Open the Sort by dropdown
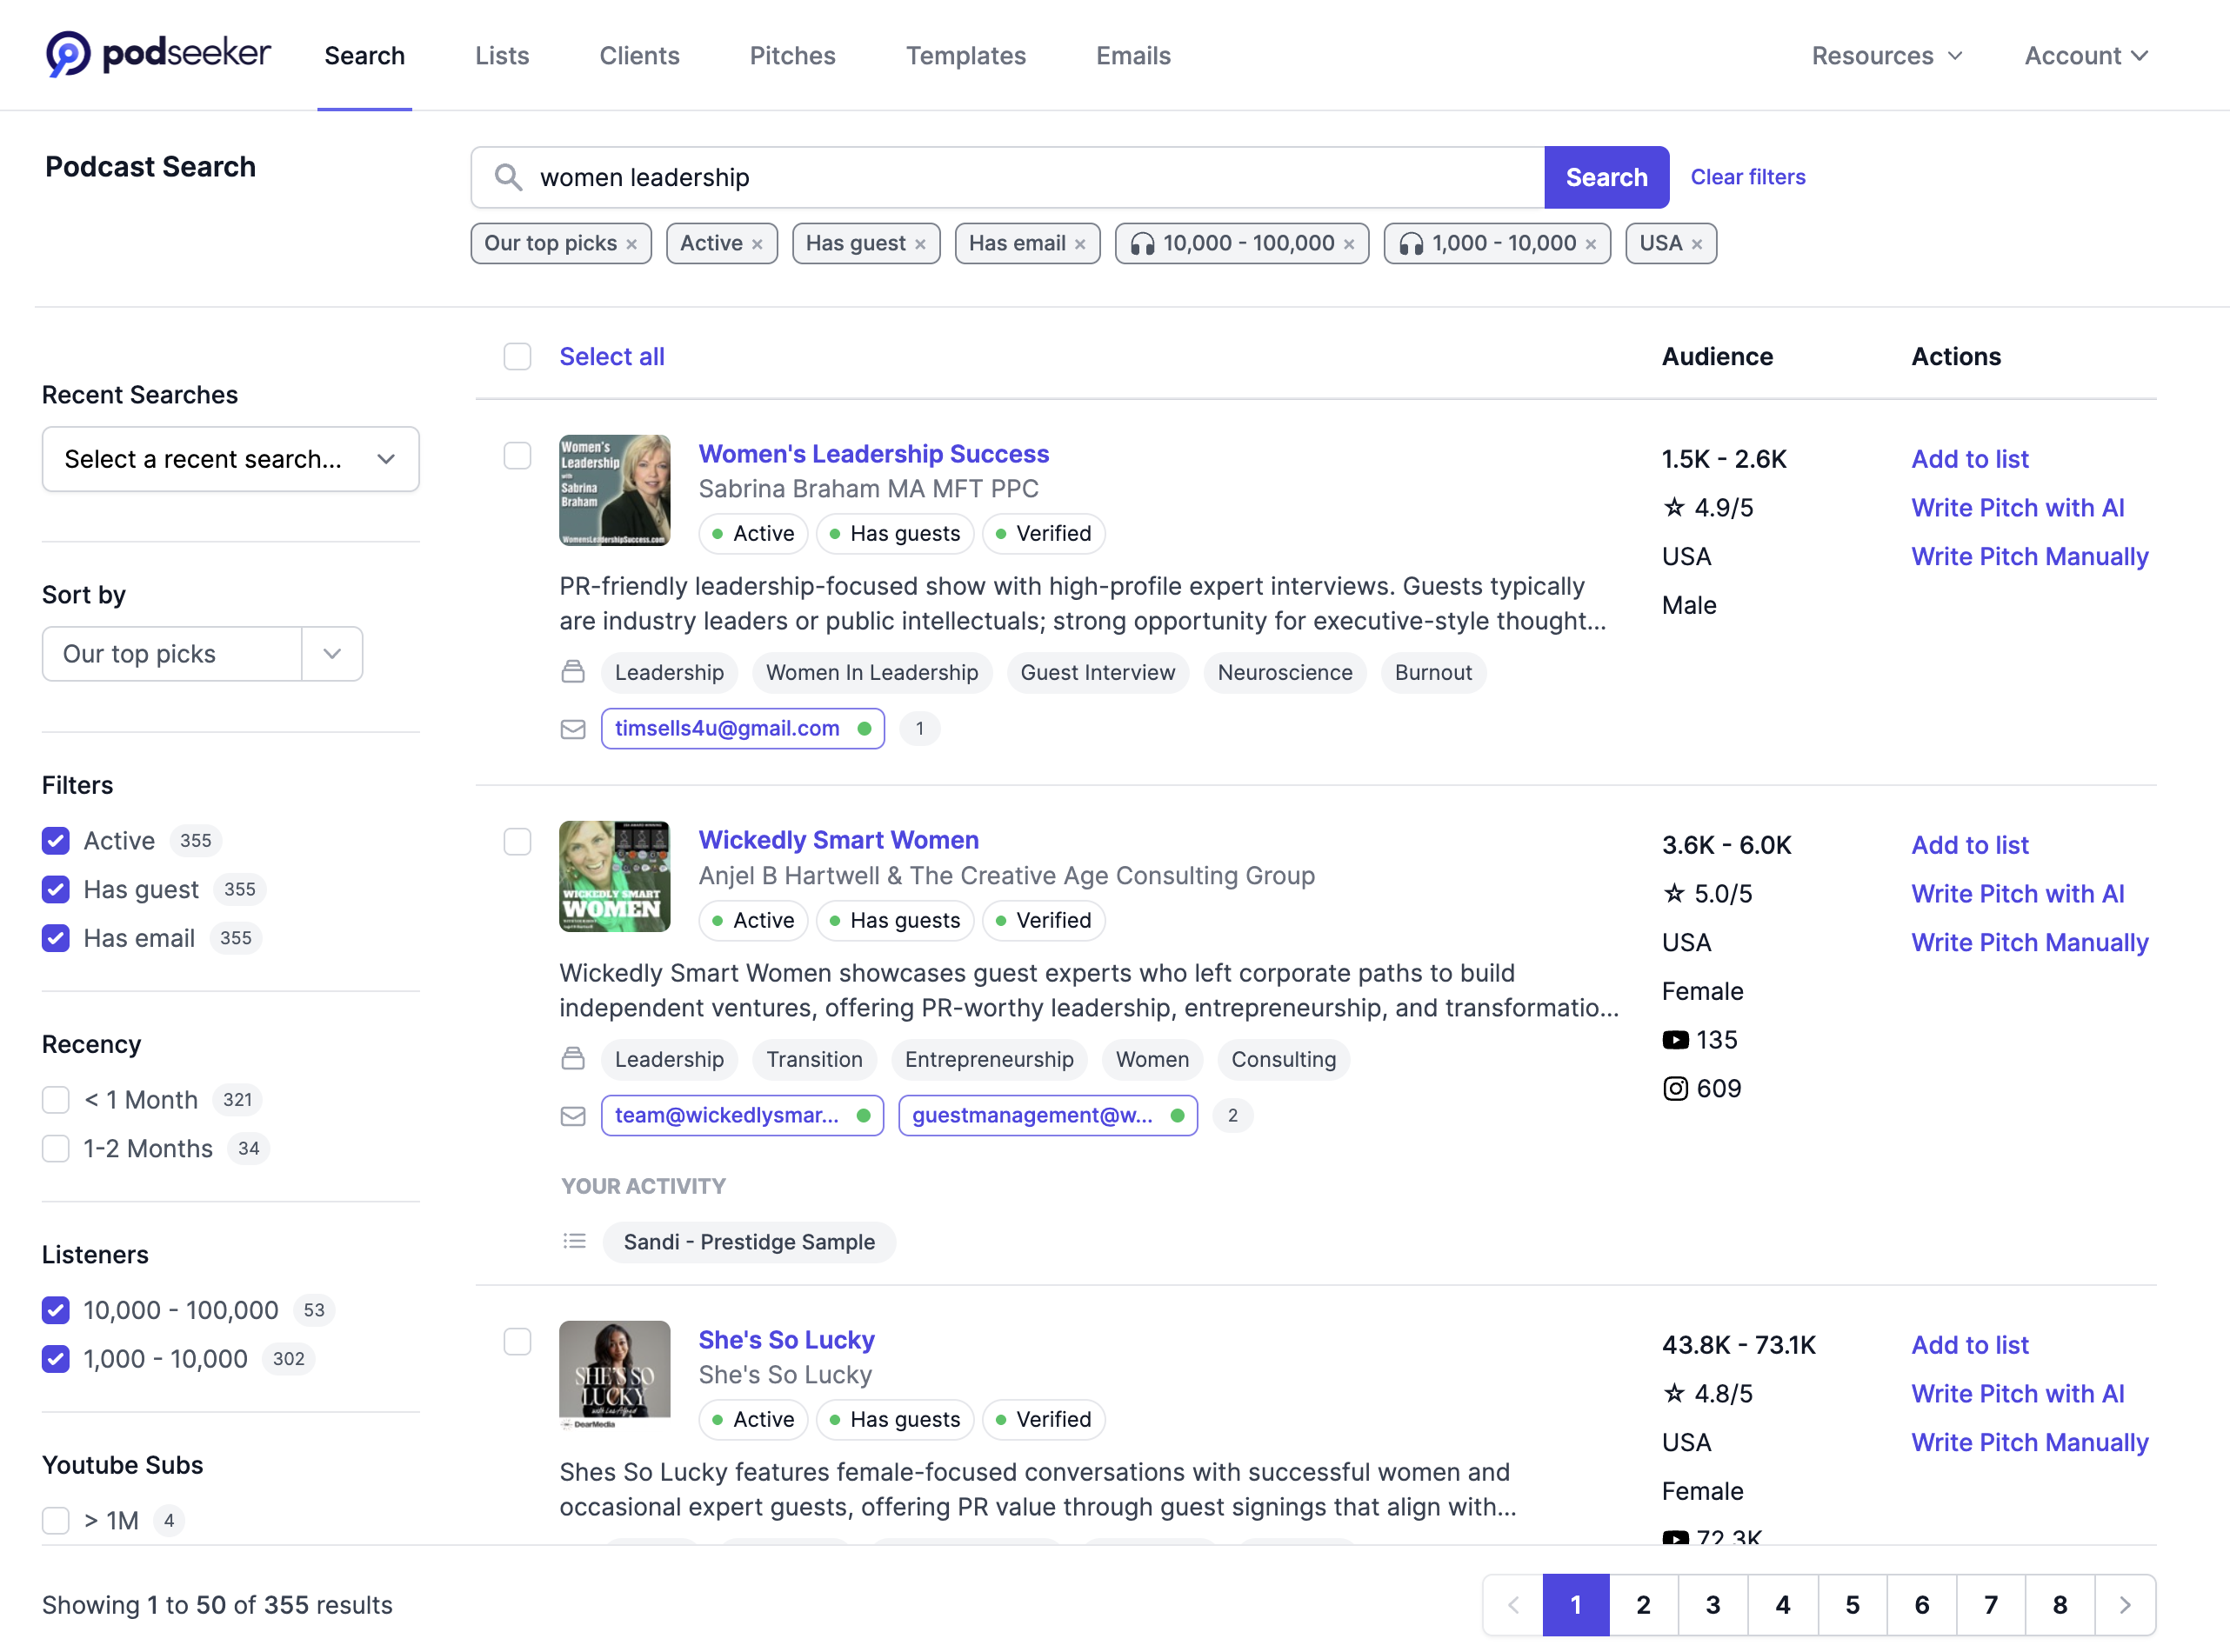 coord(331,653)
